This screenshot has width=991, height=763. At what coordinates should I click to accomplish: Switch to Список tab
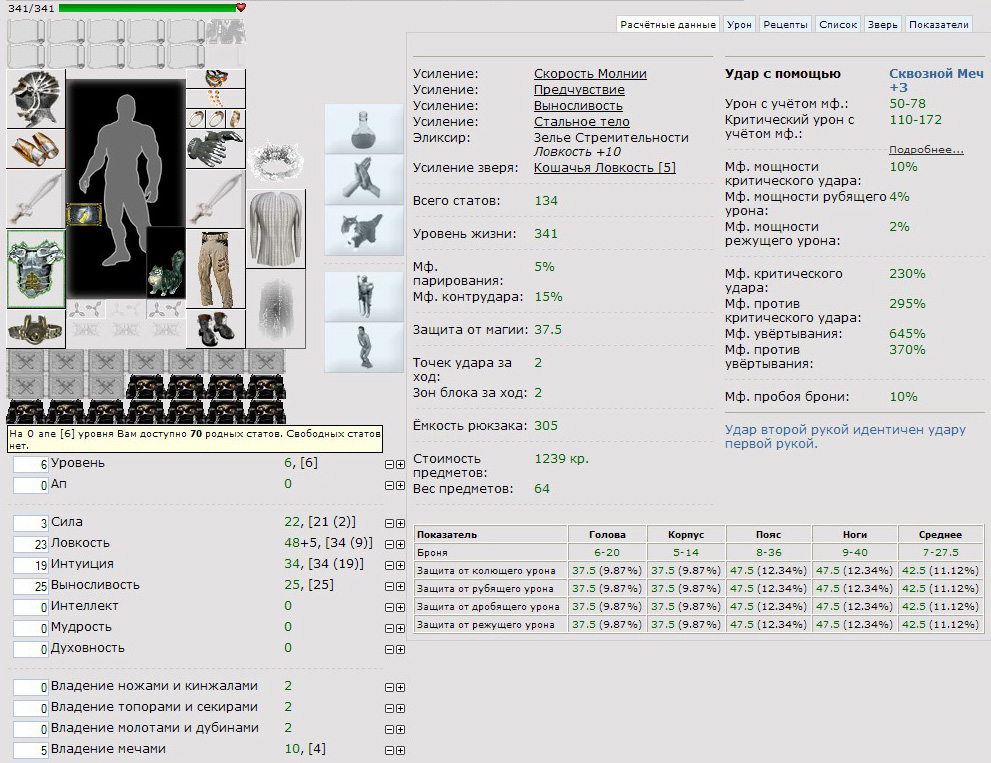pyautogui.click(x=837, y=25)
